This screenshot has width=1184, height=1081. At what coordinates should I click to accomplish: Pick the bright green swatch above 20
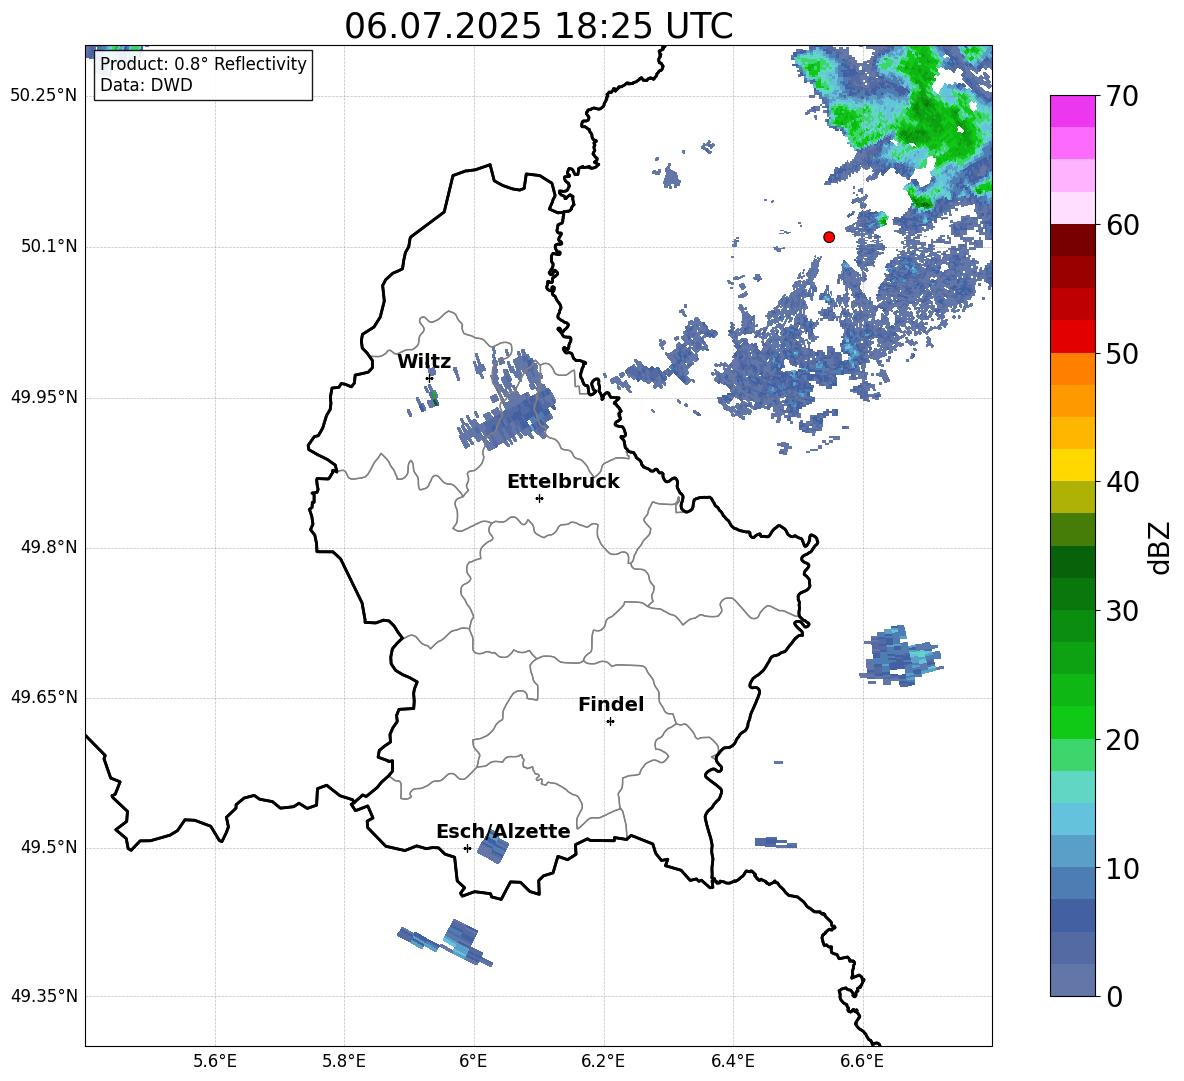click(1072, 722)
